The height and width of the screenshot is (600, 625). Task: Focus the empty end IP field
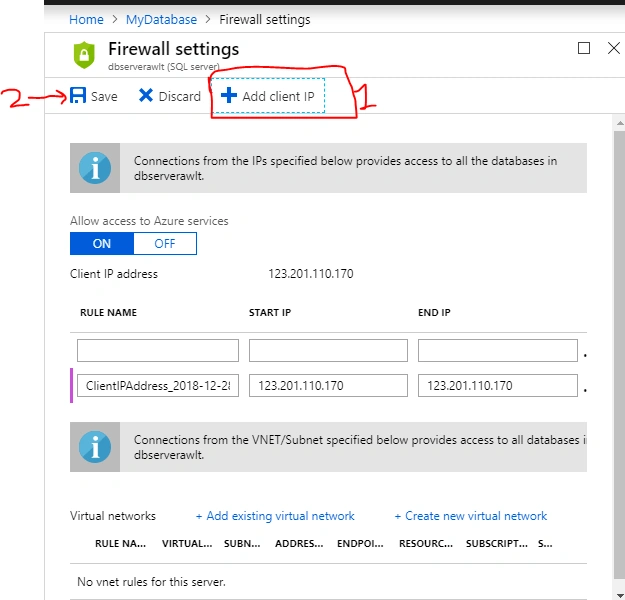point(497,350)
